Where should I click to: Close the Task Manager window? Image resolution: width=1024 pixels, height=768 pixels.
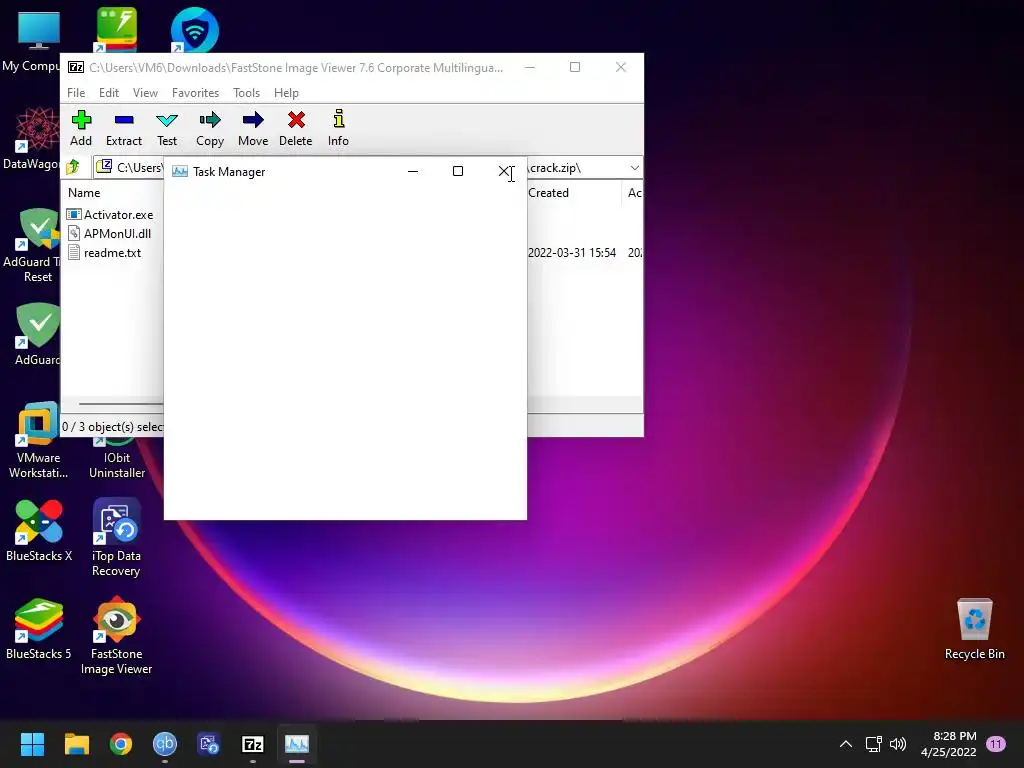tap(504, 171)
